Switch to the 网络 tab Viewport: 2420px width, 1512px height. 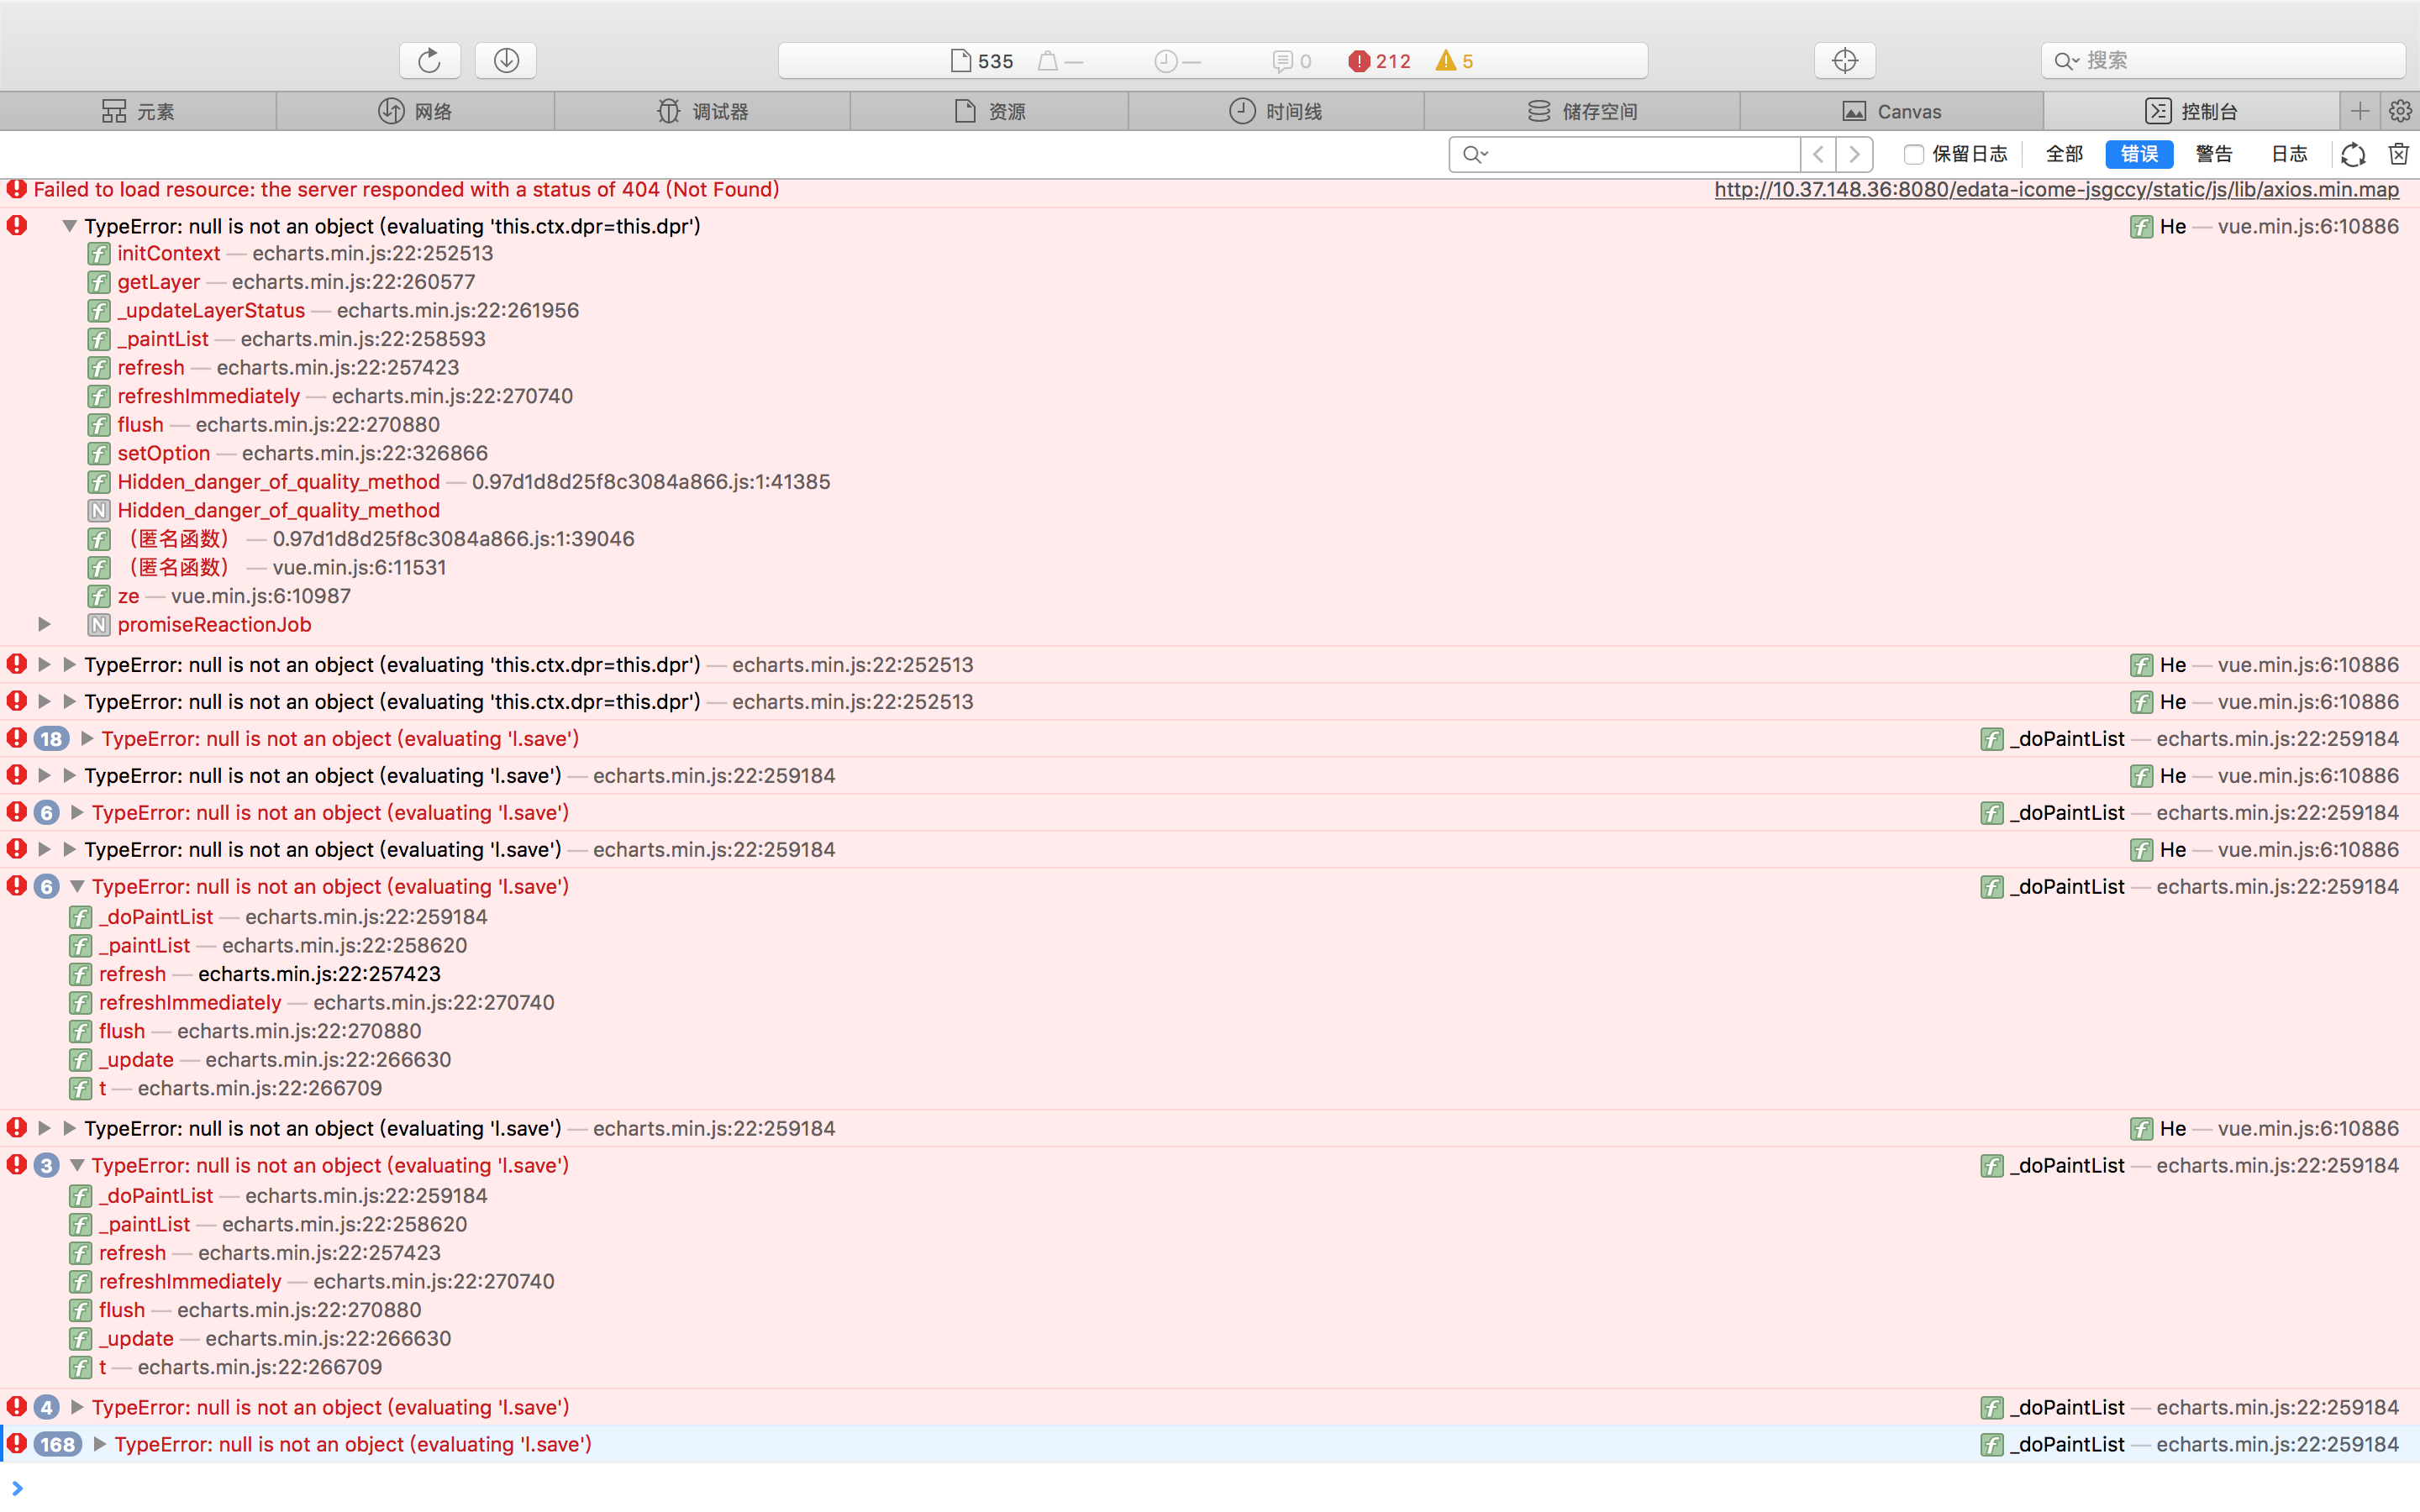[x=415, y=111]
